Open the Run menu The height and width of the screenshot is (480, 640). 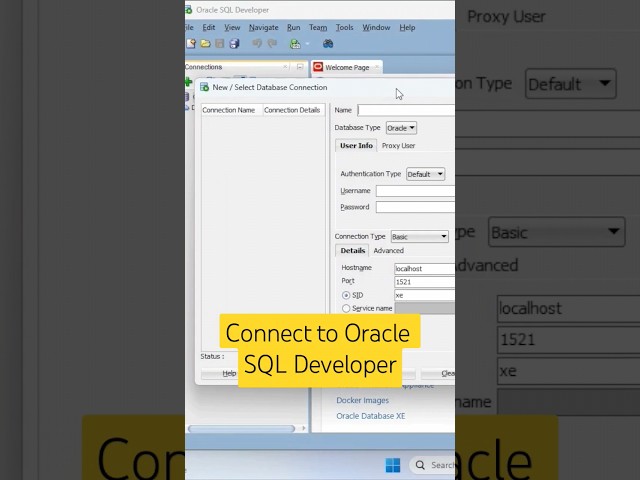293,27
